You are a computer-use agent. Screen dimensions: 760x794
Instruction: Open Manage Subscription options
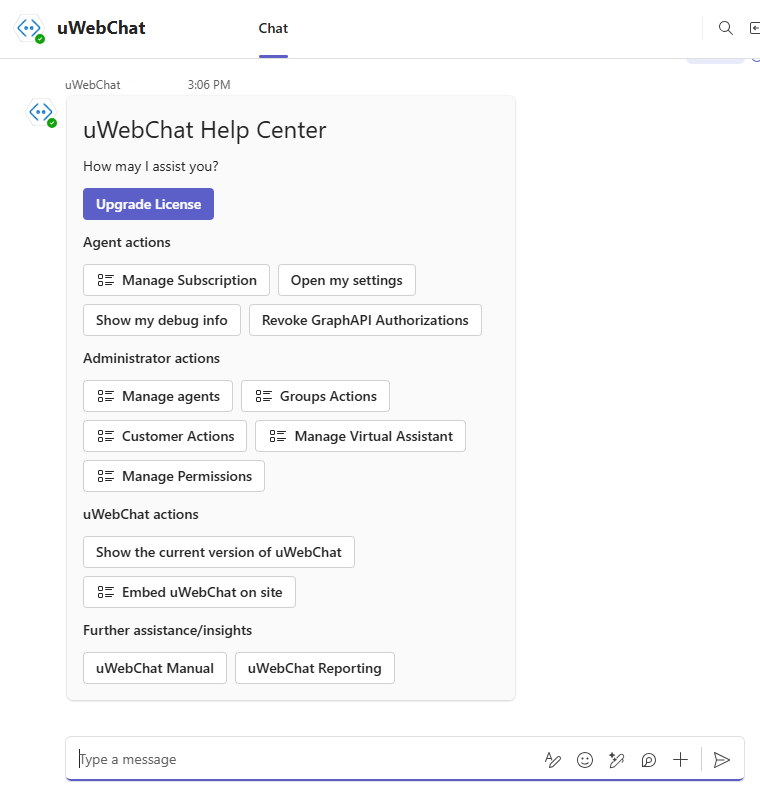pos(176,280)
